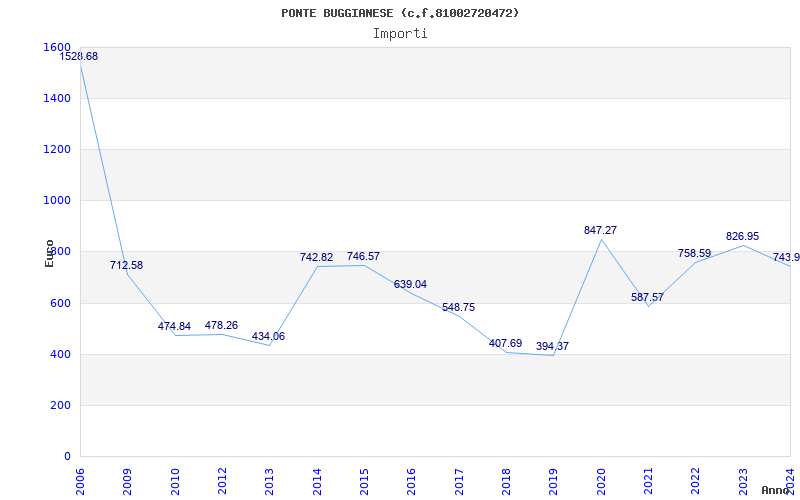Click x-axis year label 2006
The image size is (800, 500).
tap(80, 482)
